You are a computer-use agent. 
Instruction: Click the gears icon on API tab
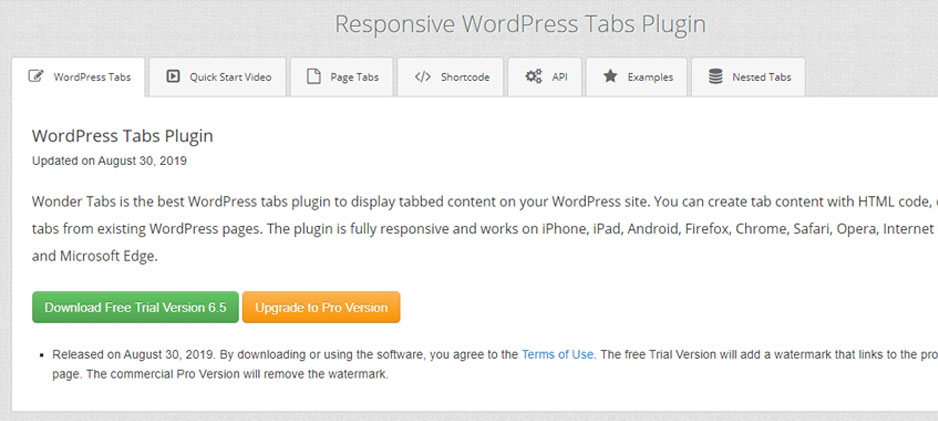tap(534, 77)
